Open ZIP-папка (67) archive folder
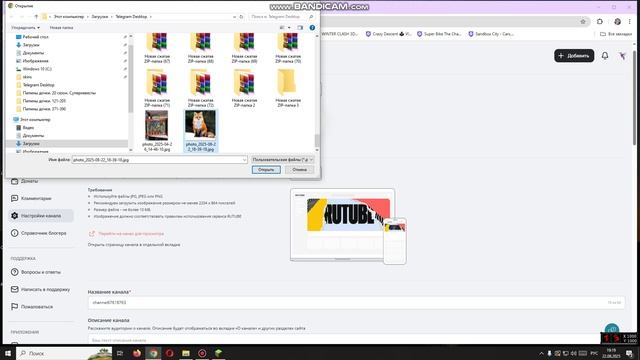 (157, 48)
